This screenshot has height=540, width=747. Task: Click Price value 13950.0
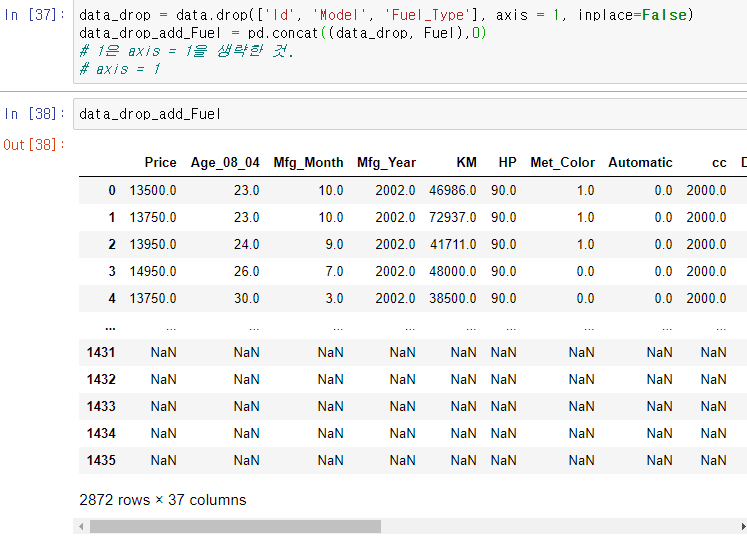click(x=153, y=245)
